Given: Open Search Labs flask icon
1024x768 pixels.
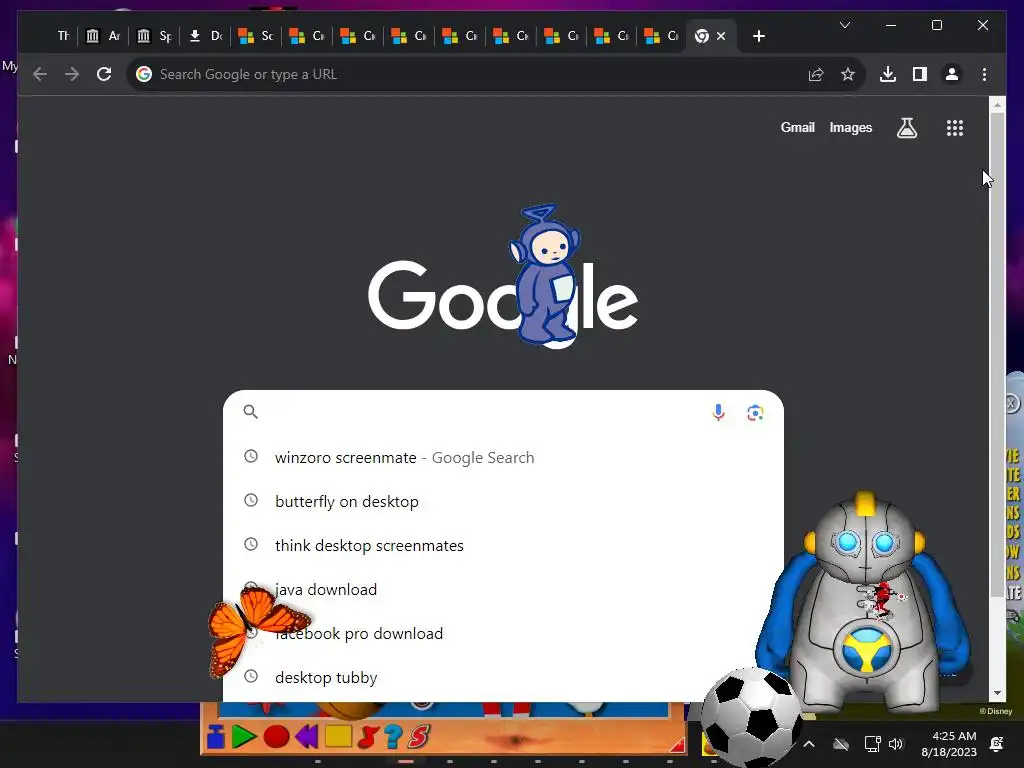Looking at the screenshot, I should click(x=906, y=128).
